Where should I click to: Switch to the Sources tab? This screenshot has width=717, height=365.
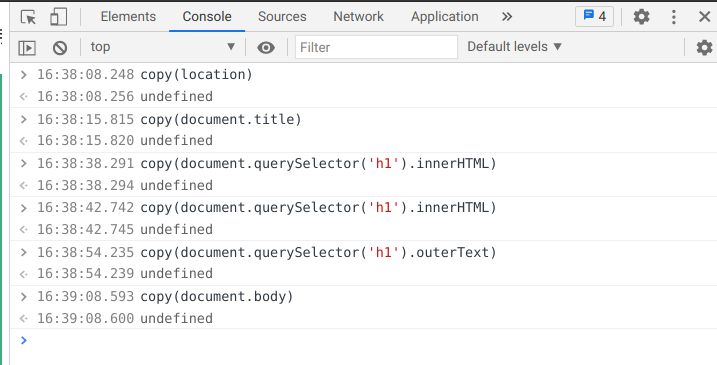[282, 17]
